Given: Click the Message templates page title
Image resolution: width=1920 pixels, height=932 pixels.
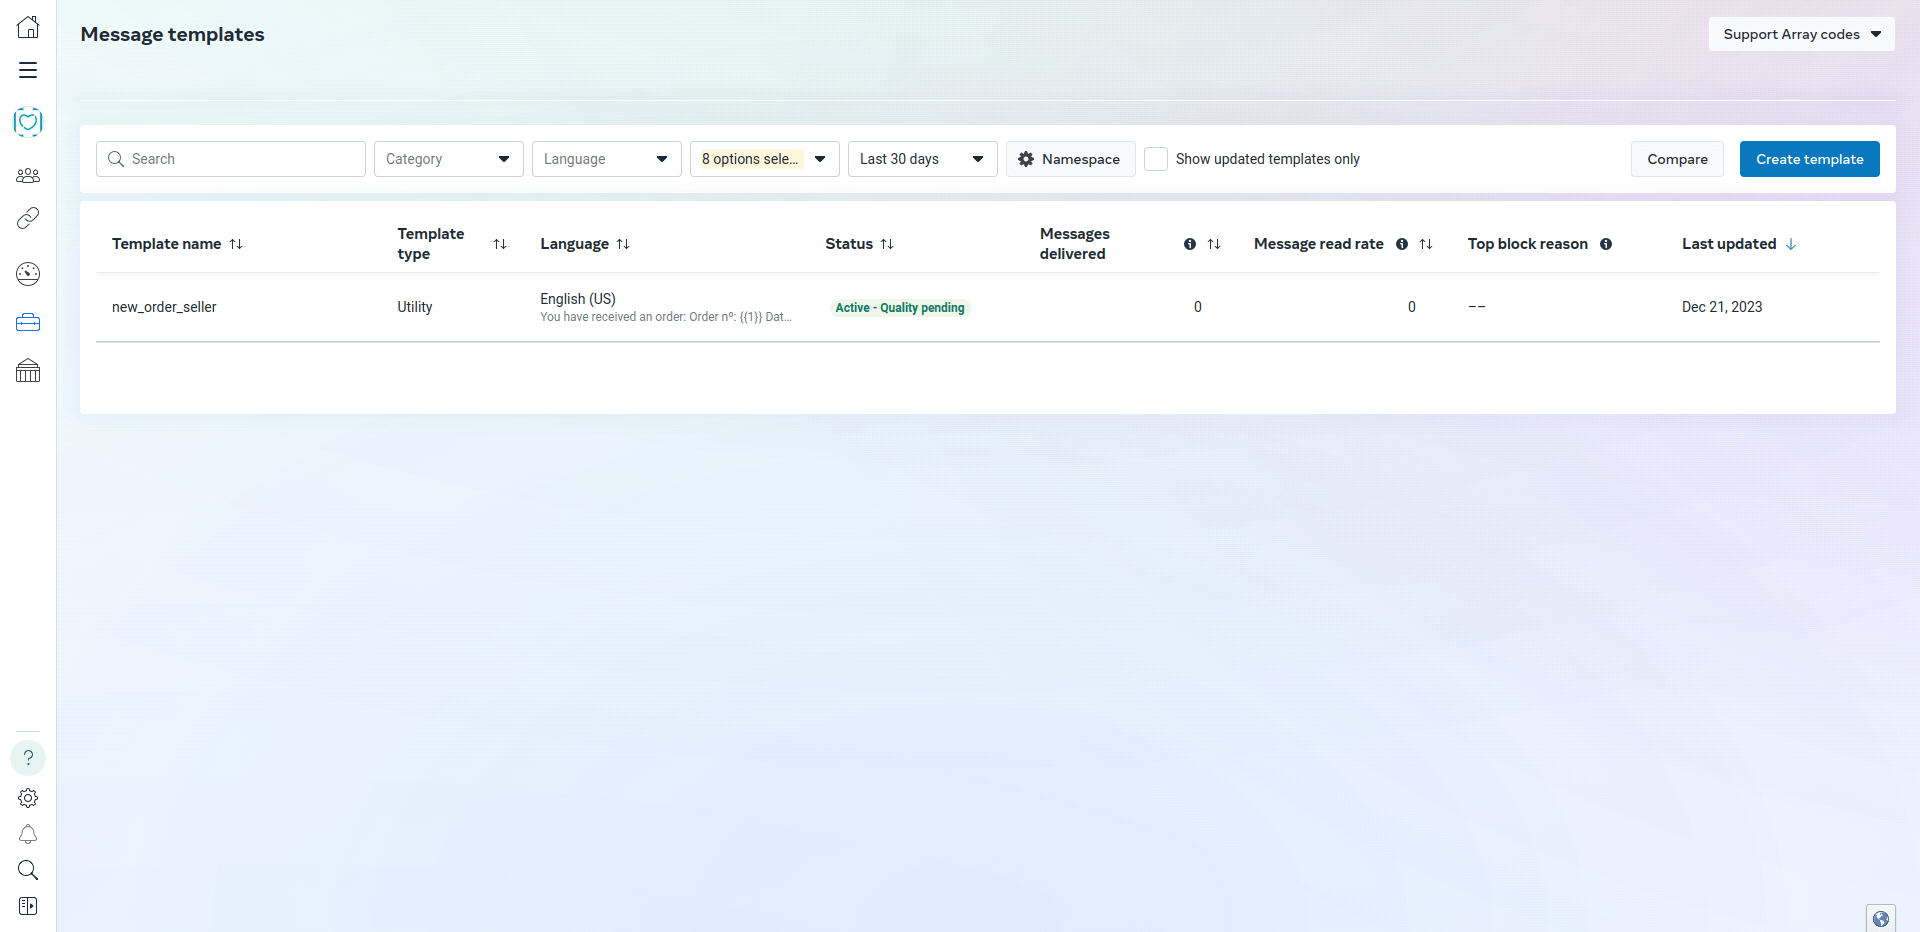Looking at the screenshot, I should [x=173, y=34].
